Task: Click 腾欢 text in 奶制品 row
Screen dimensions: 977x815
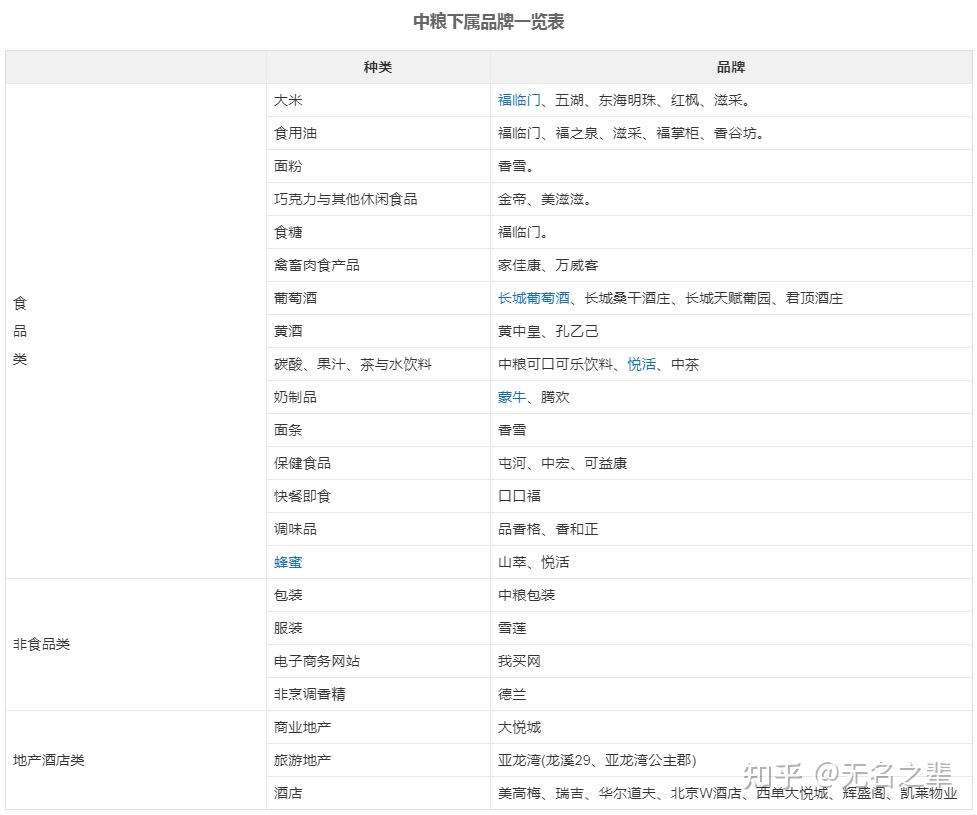Action: pos(555,398)
